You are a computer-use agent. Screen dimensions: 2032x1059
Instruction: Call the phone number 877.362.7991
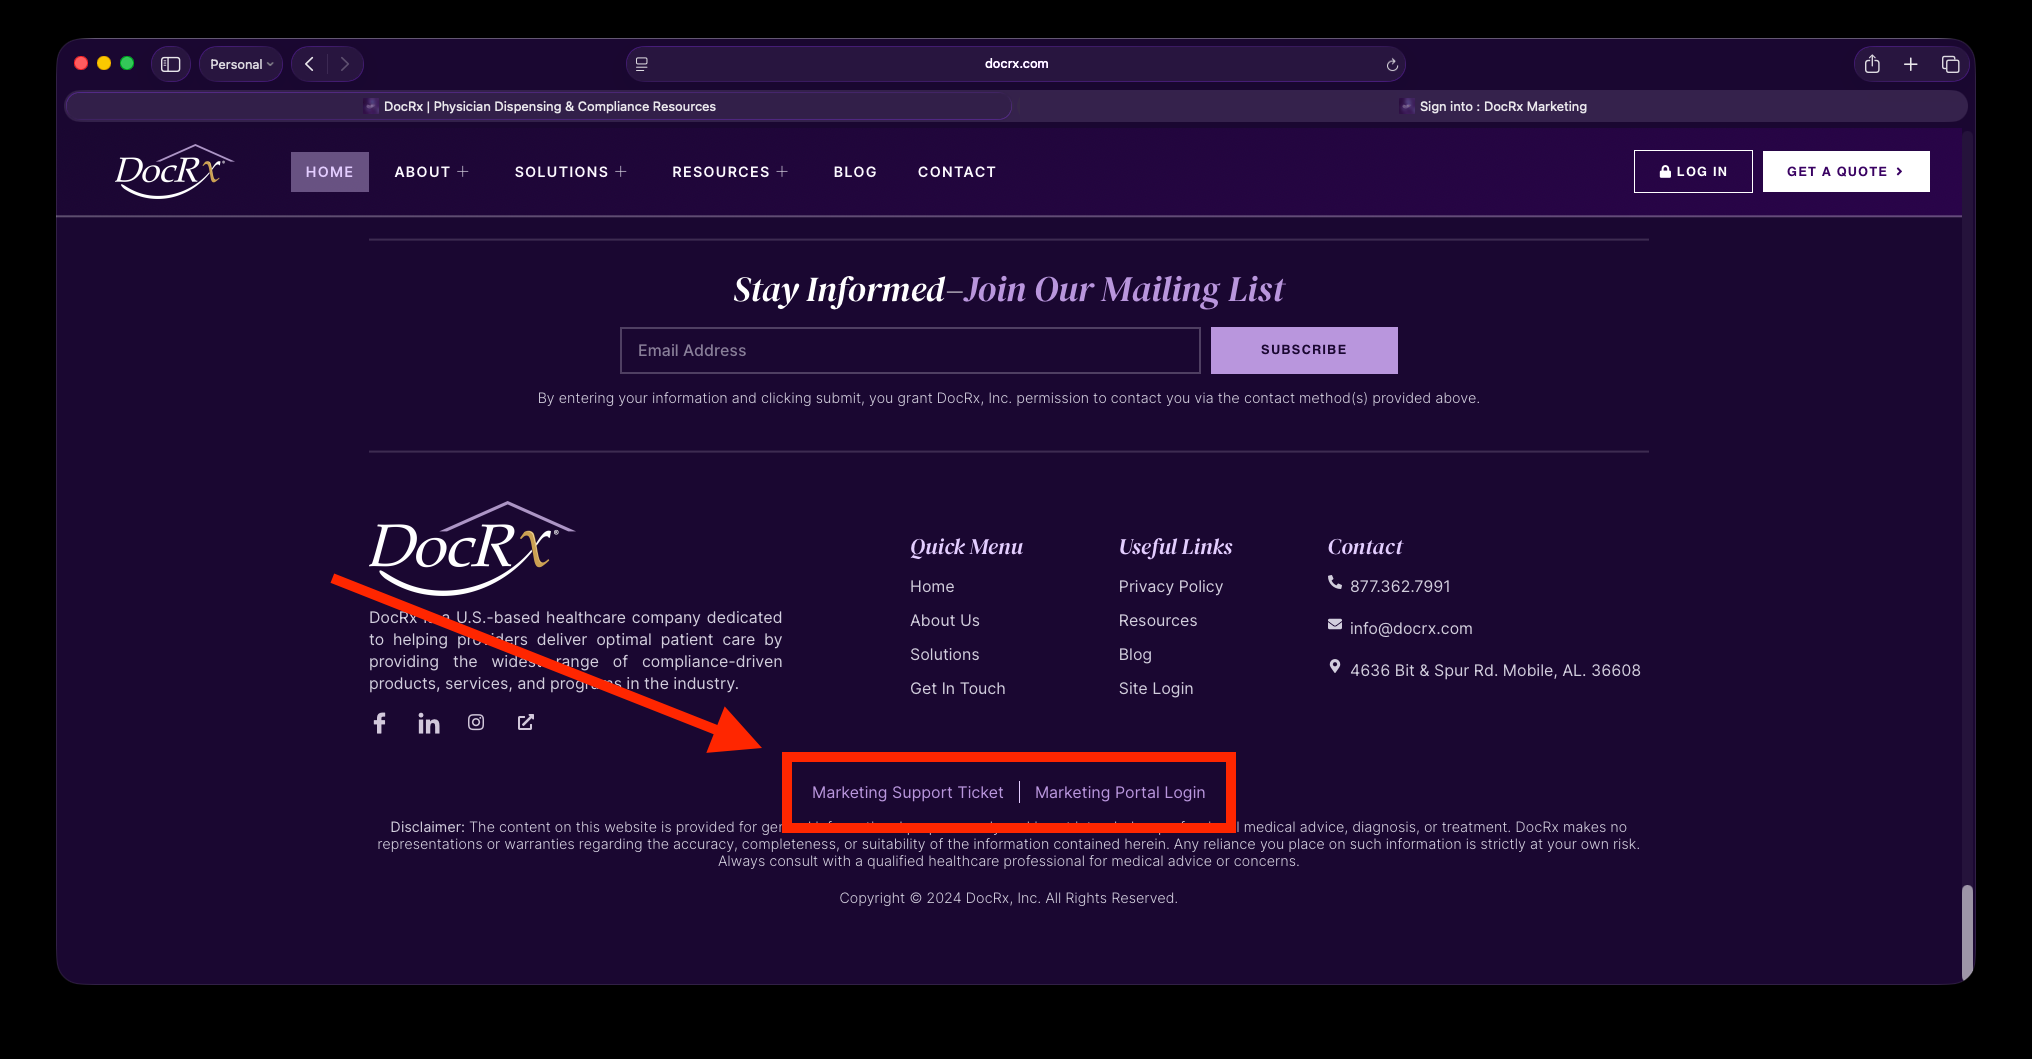tap(1400, 586)
